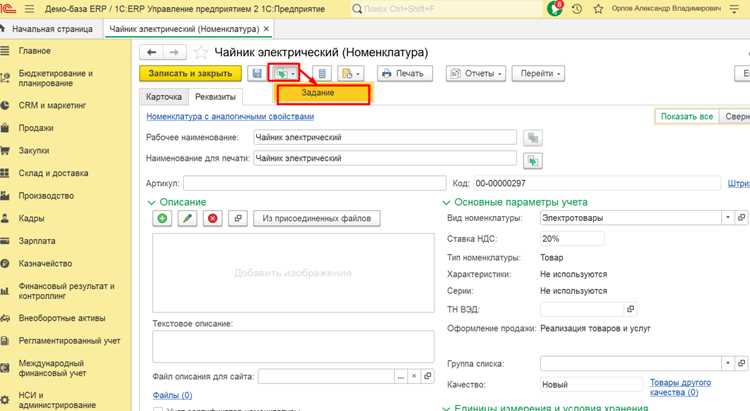Open the Перейти dropdown button
750x411 pixels.
pyautogui.click(x=539, y=74)
